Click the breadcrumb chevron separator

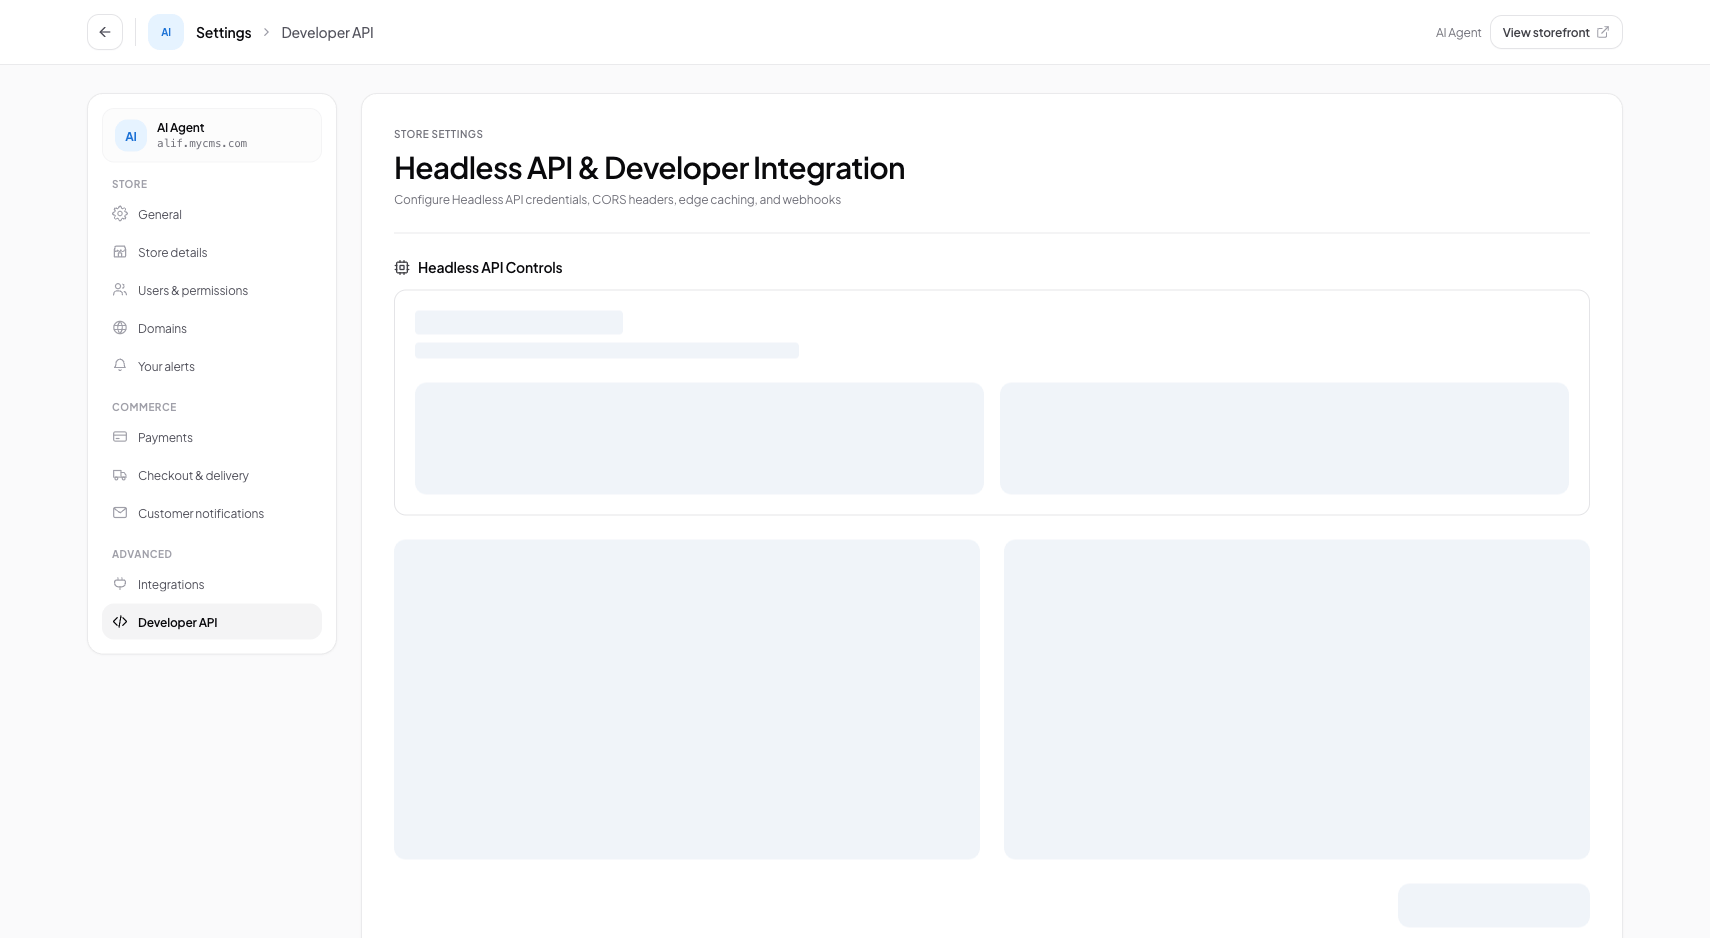point(266,32)
